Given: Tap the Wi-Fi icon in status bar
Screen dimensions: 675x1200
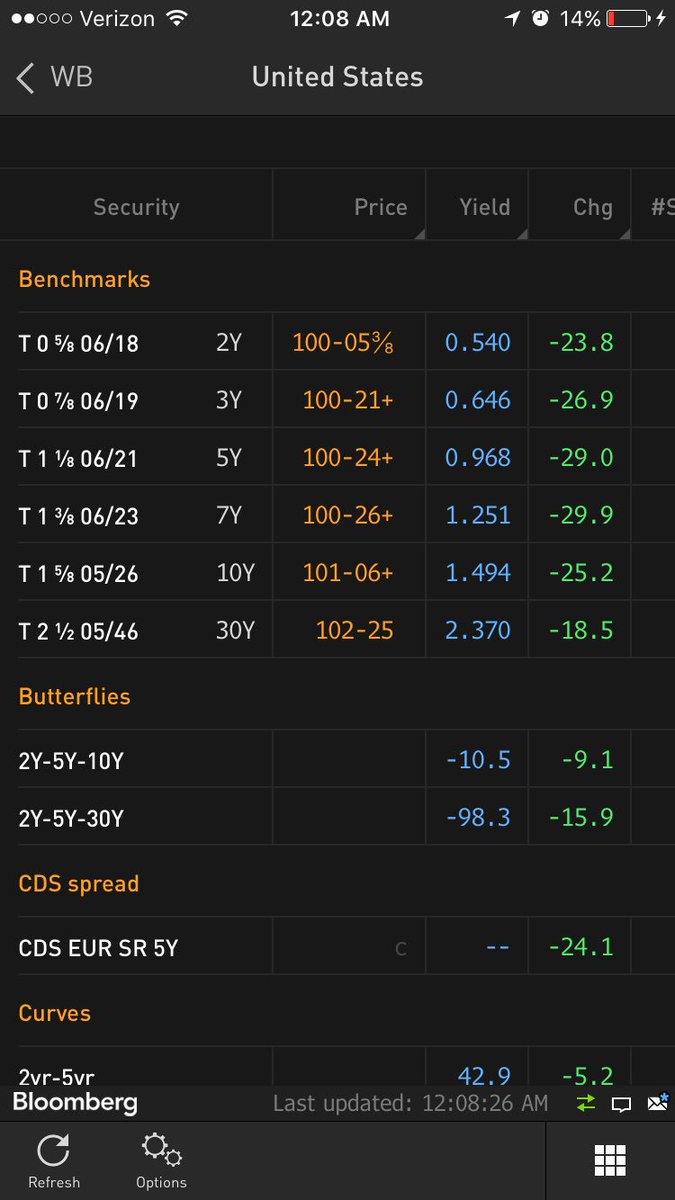Looking at the screenshot, I should 177,19.
